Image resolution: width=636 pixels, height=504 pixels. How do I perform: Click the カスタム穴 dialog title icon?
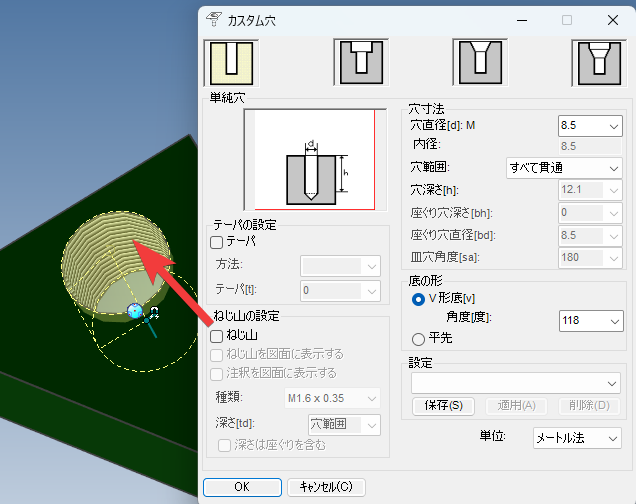(213, 19)
